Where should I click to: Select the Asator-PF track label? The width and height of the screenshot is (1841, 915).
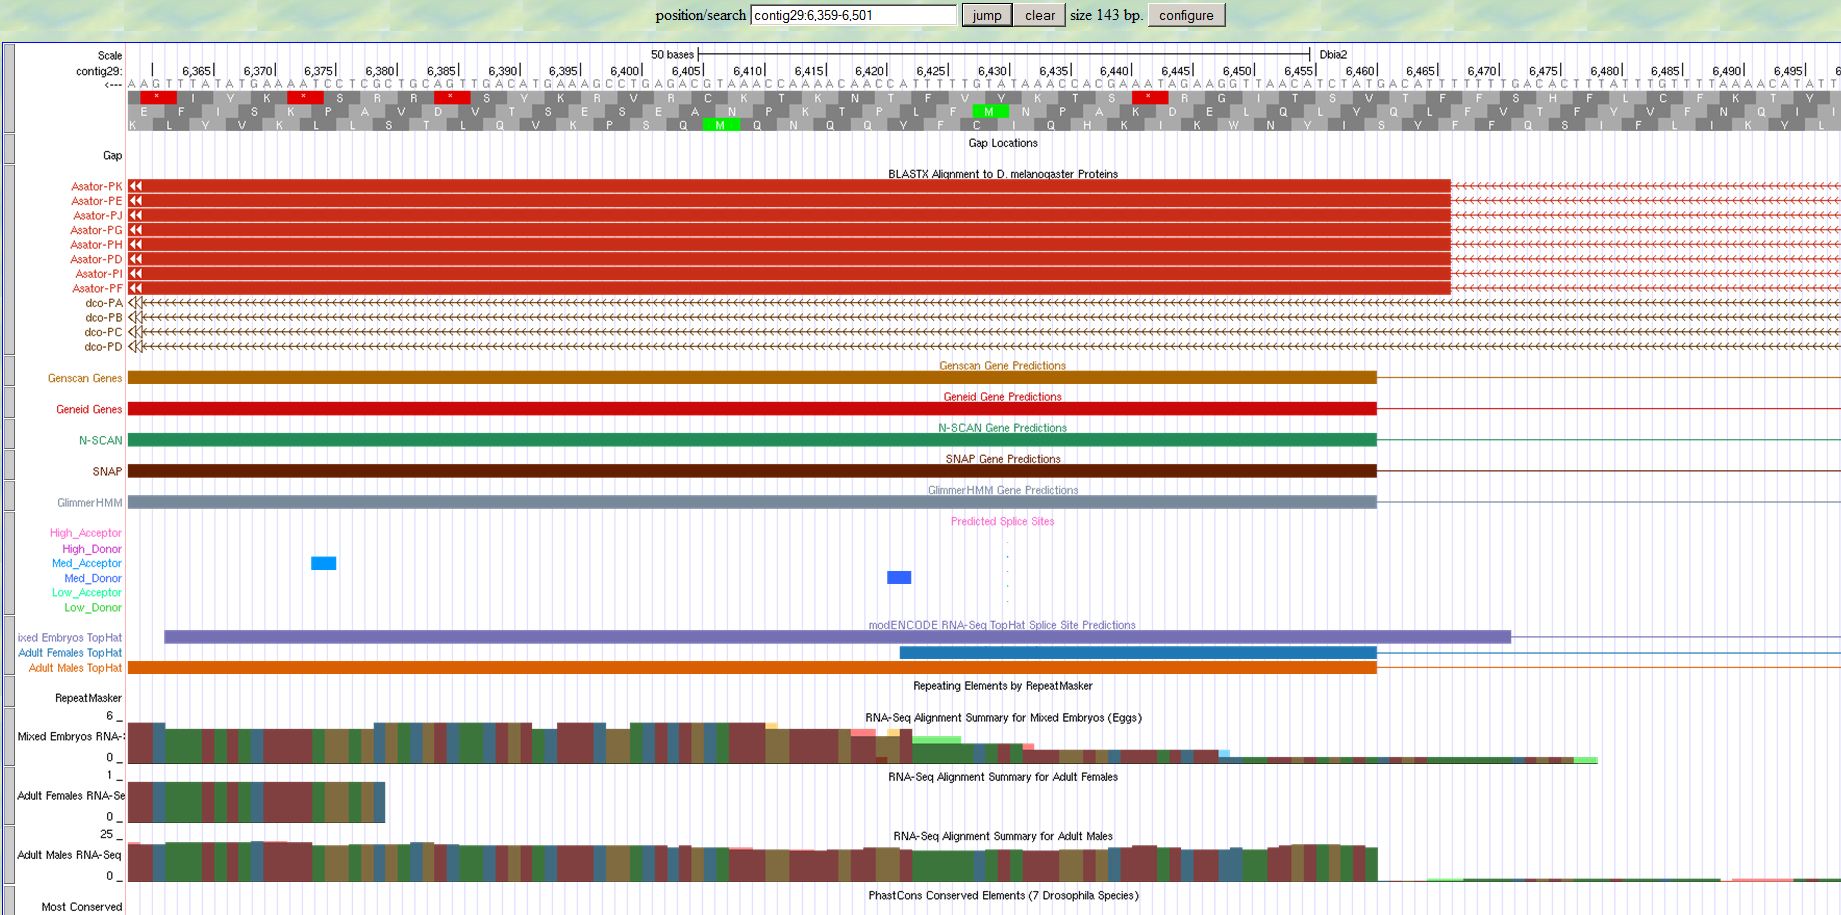(97, 289)
